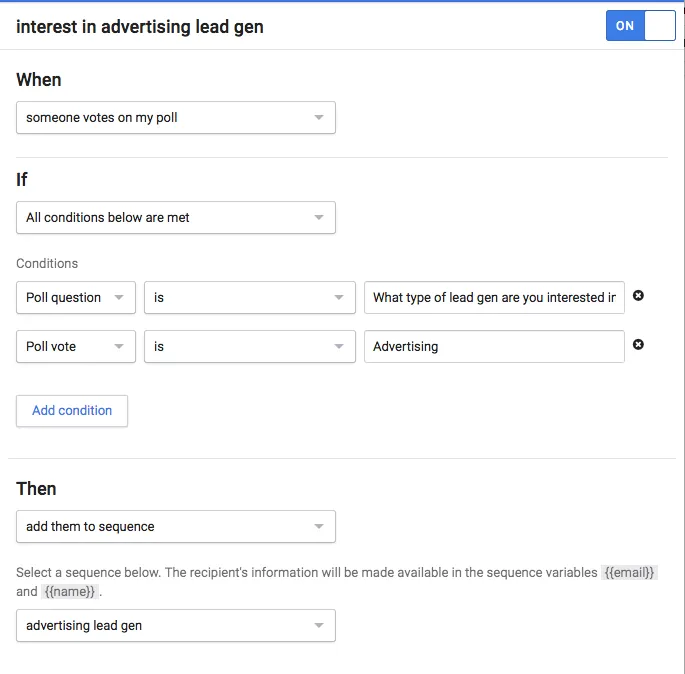This screenshot has width=685, height=674.
Task: Click the white knob of the rule toggle
Action: coord(660,26)
